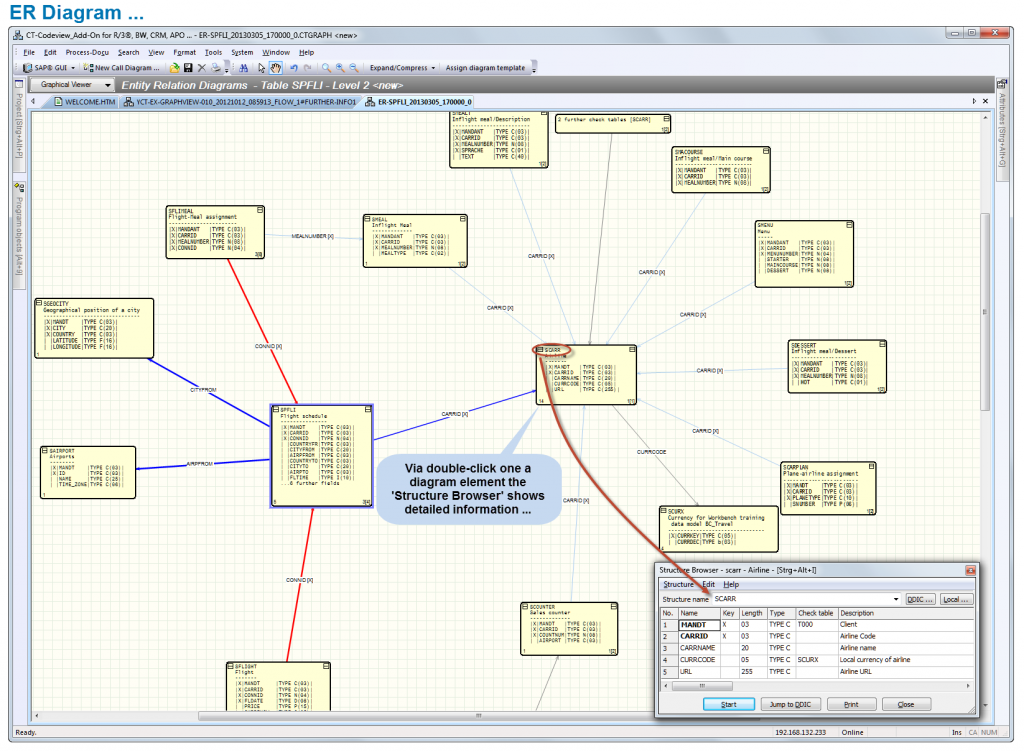Open the Structure name SCARR dropdown

coord(897,599)
